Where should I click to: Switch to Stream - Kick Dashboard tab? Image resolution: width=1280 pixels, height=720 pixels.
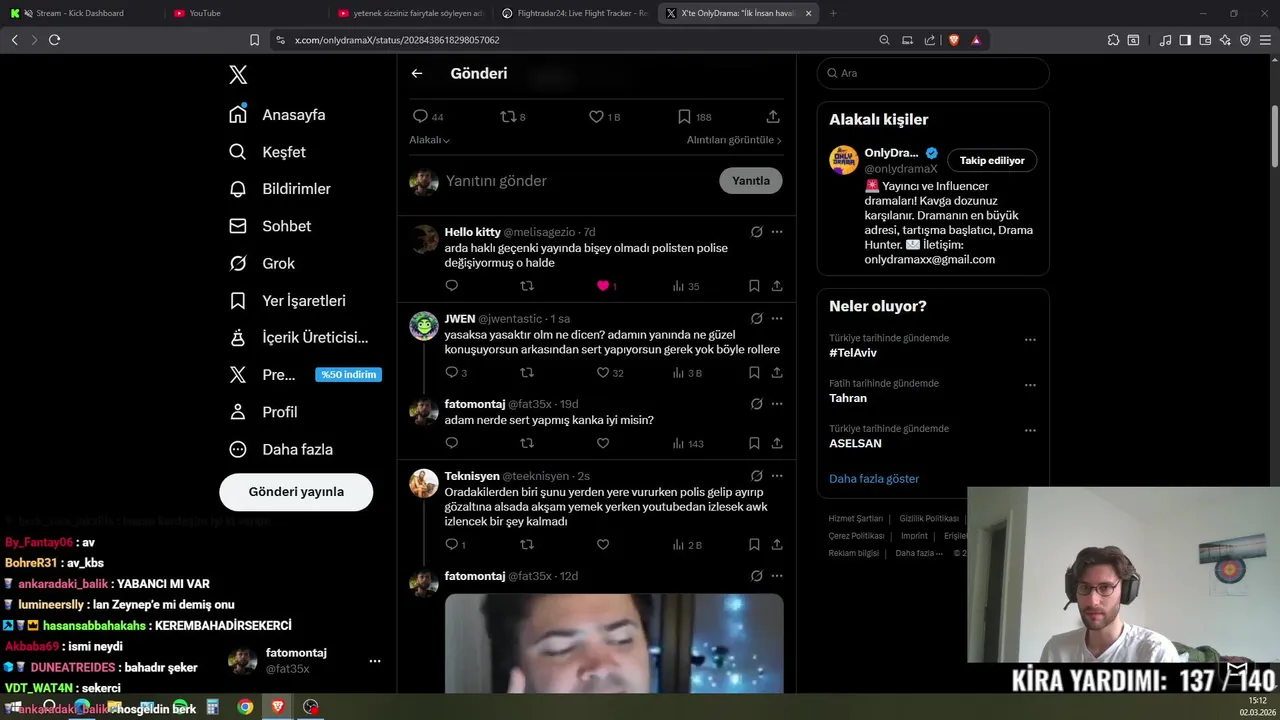pos(80,13)
